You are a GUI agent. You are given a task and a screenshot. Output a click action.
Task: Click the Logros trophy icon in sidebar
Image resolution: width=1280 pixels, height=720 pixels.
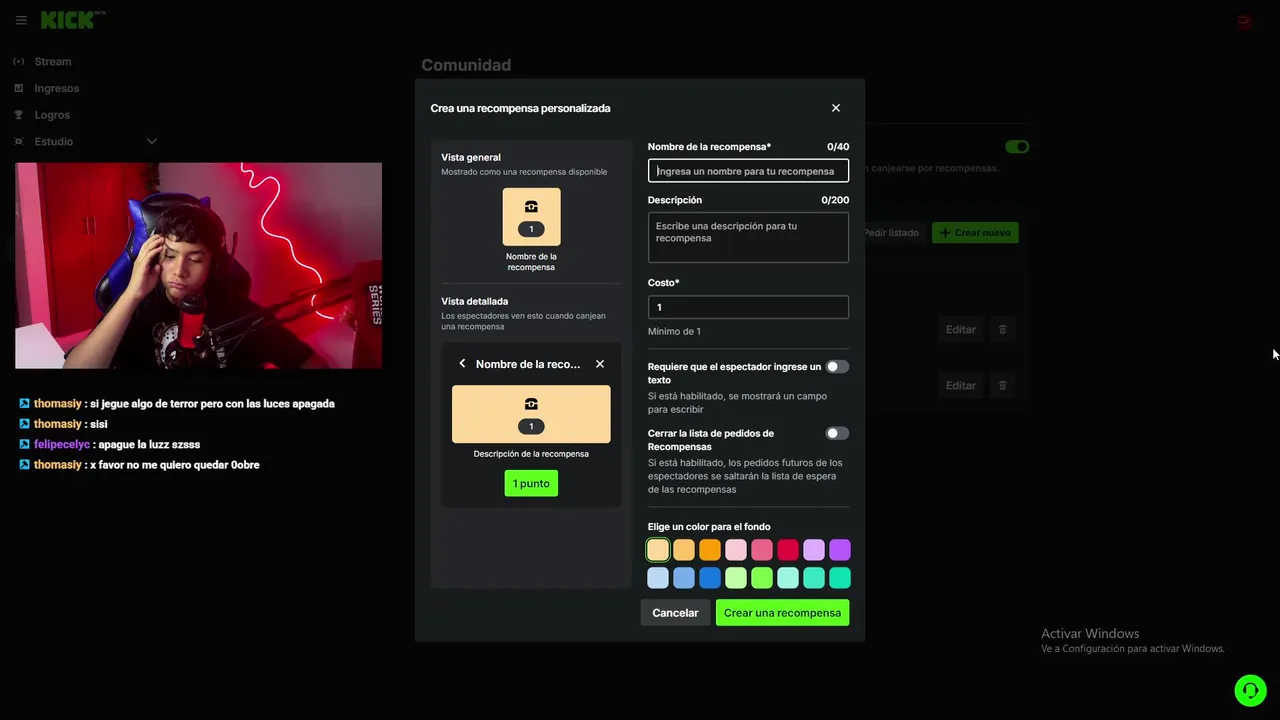click(19, 115)
